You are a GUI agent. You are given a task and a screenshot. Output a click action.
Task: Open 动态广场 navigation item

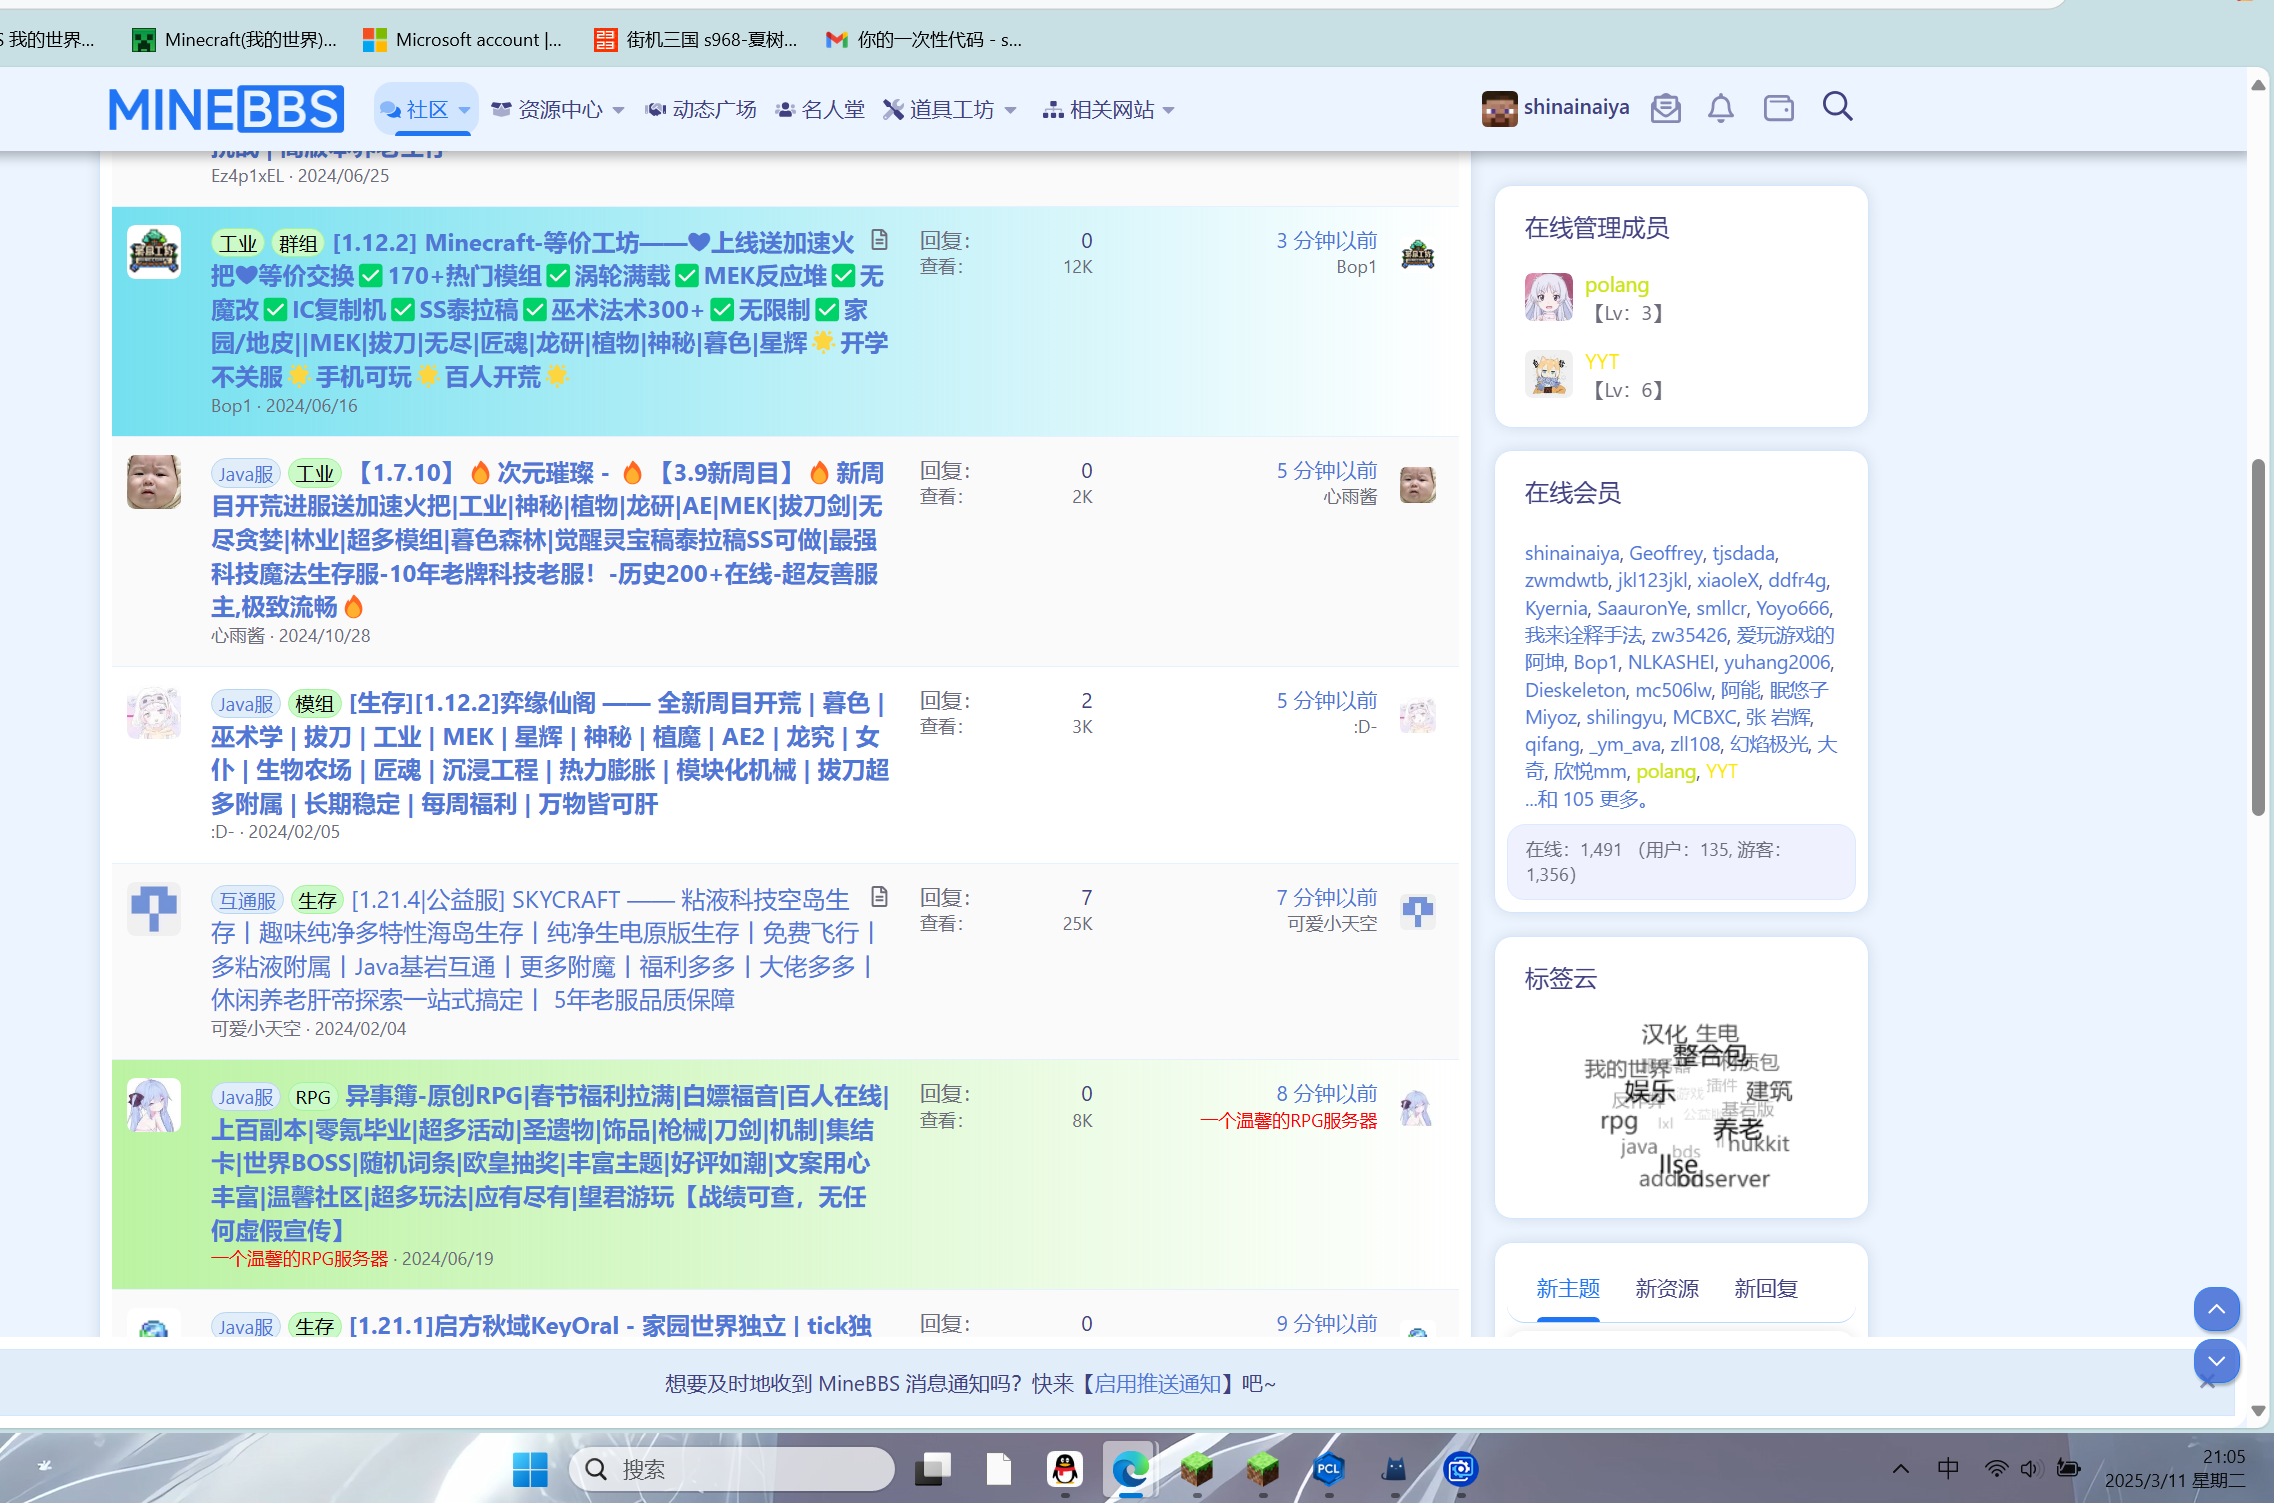point(701,109)
